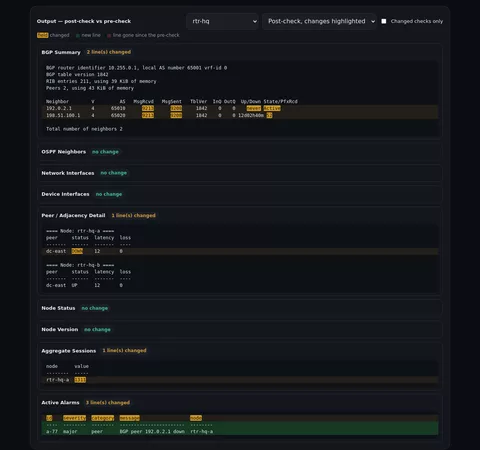Screen dimensions: 480x450
Task: Click AS value 65020
Action: pos(118,115)
